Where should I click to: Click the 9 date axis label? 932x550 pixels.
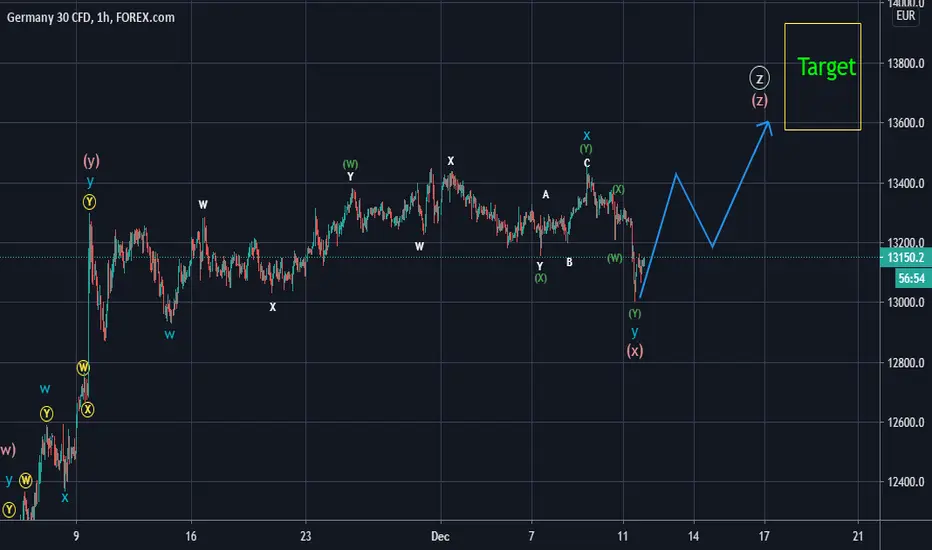(76, 536)
